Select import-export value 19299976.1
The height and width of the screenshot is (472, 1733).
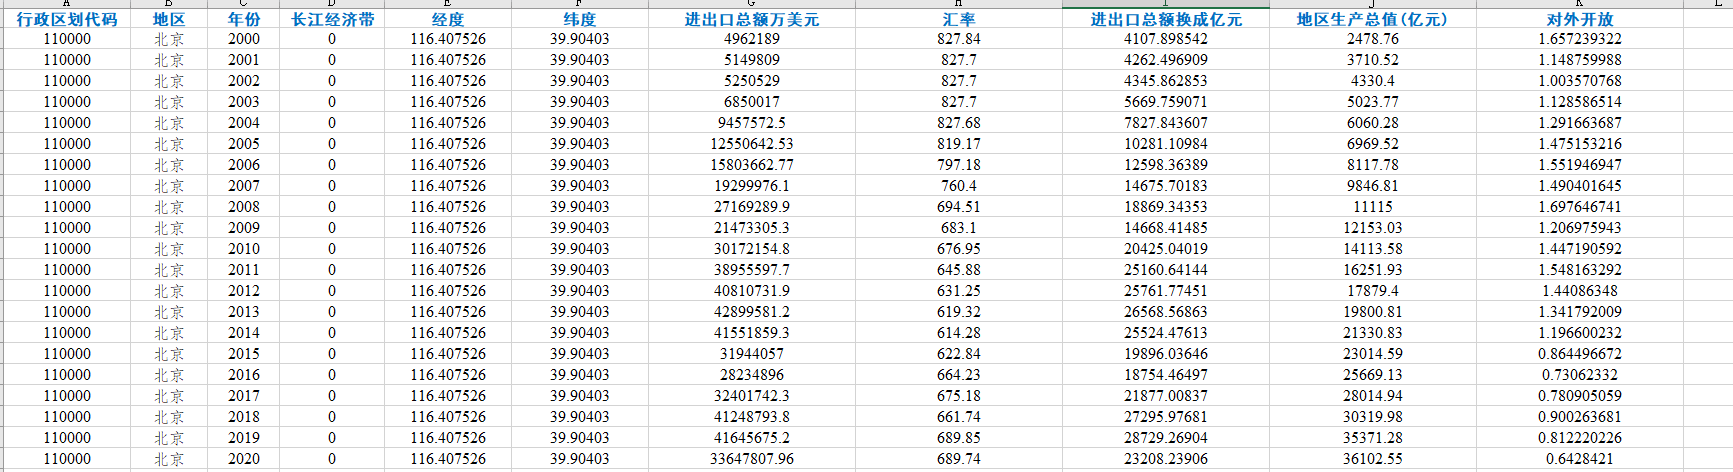point(752,186)
